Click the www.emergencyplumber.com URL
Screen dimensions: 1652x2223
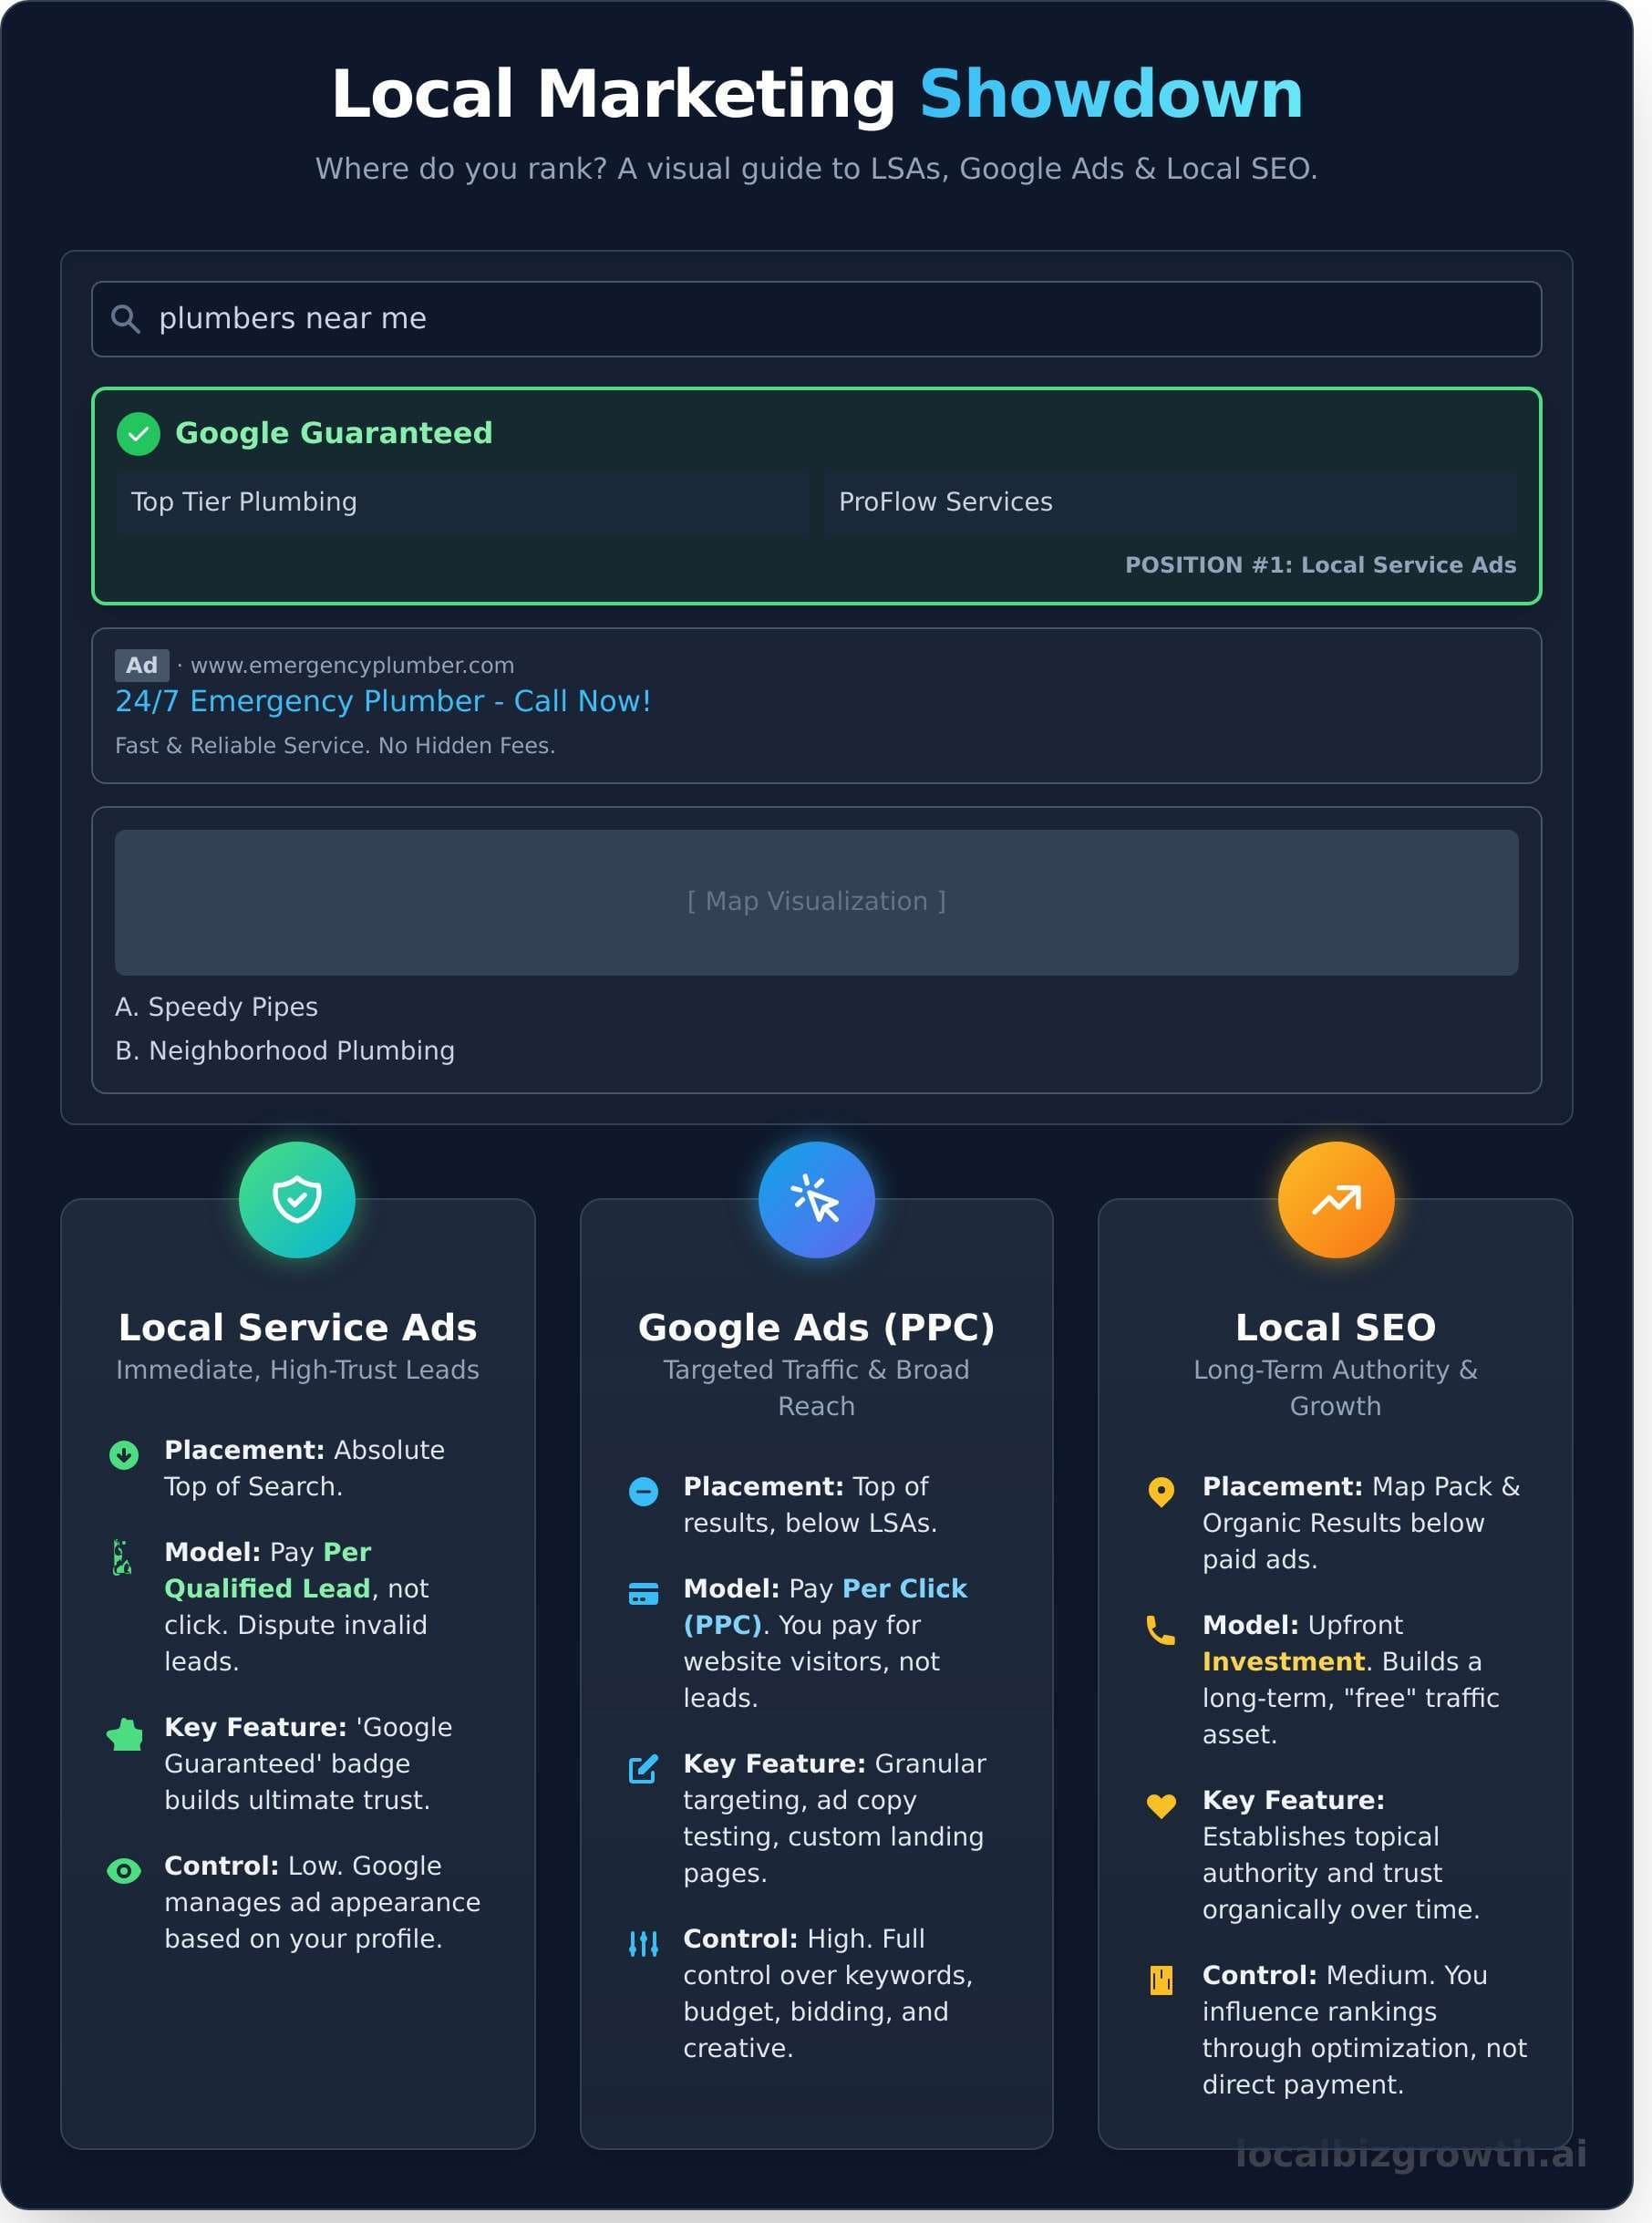352,665
